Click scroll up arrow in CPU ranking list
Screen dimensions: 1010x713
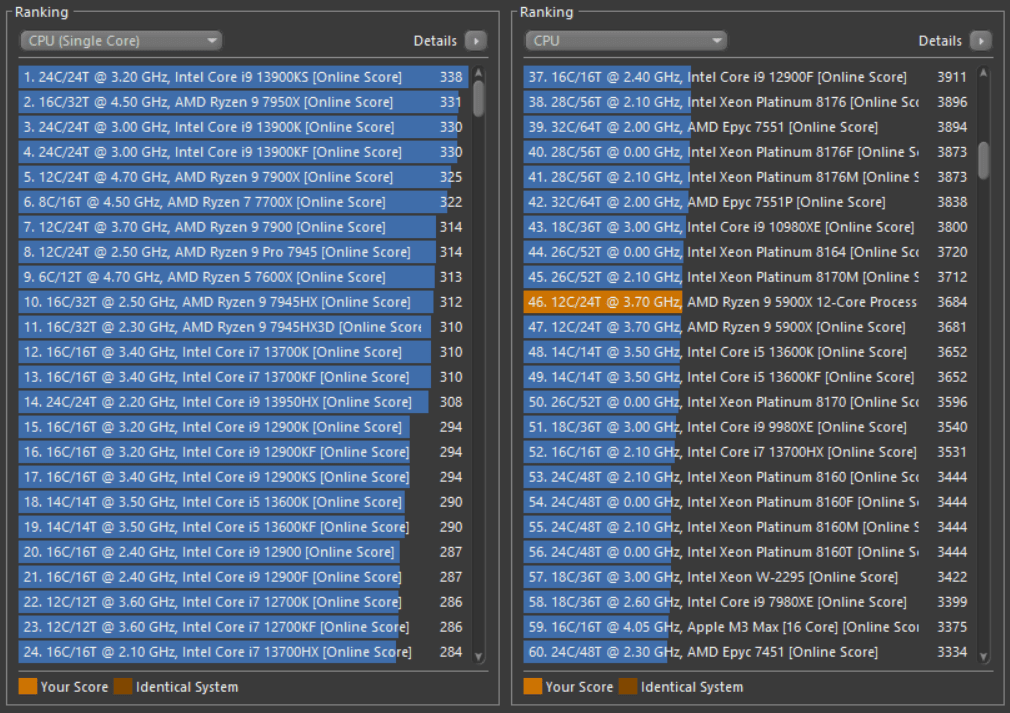[x=983, y=72]
